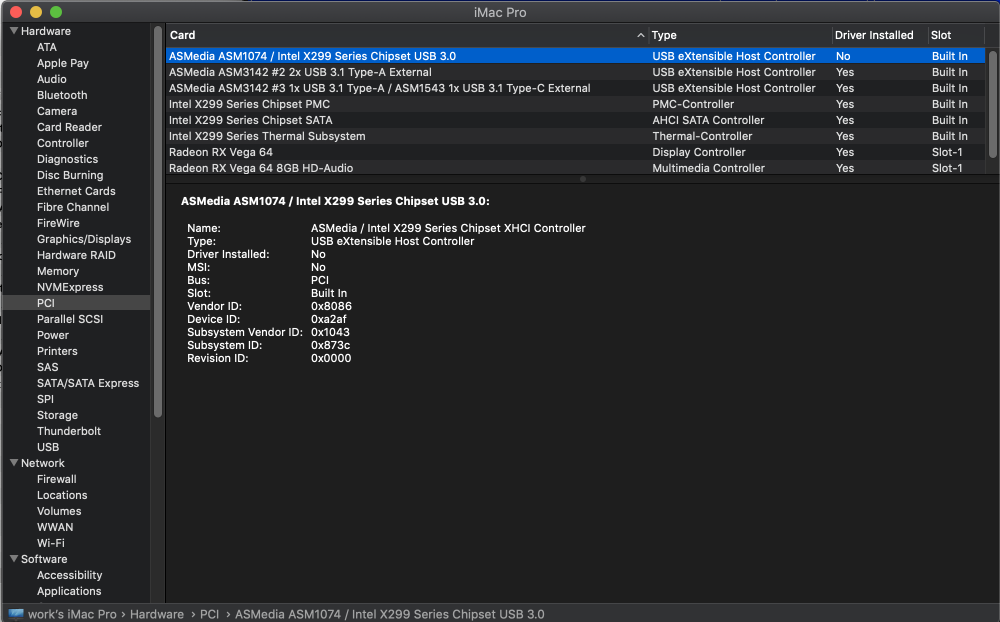Select FireWire in the sidebar
The image size is (1000, 622).
pos(58,223)
